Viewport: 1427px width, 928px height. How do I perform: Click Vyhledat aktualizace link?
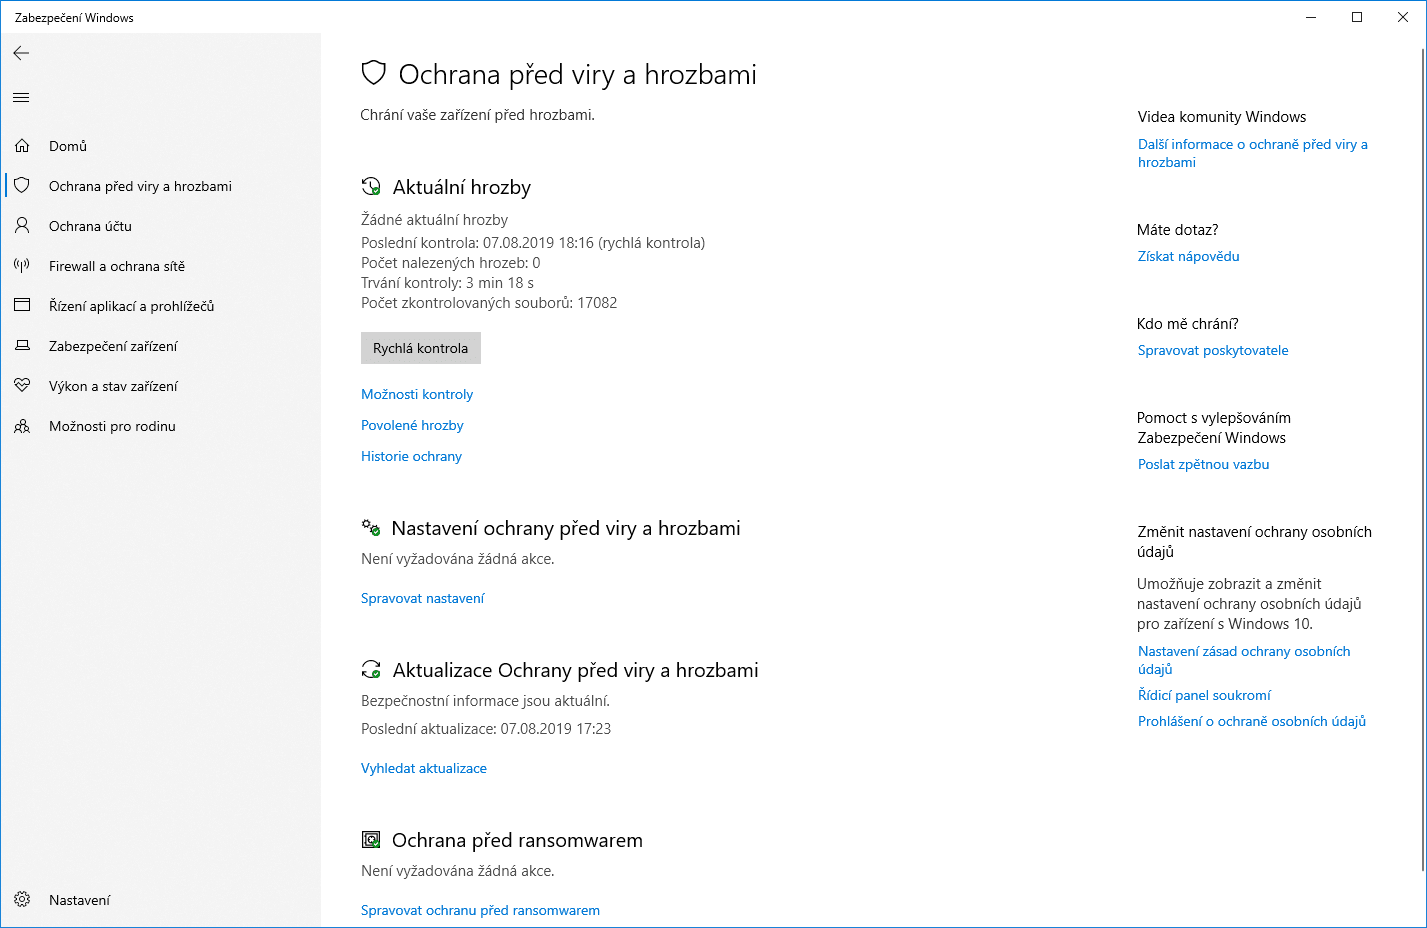pyautogui.click(x=424, y=768)
